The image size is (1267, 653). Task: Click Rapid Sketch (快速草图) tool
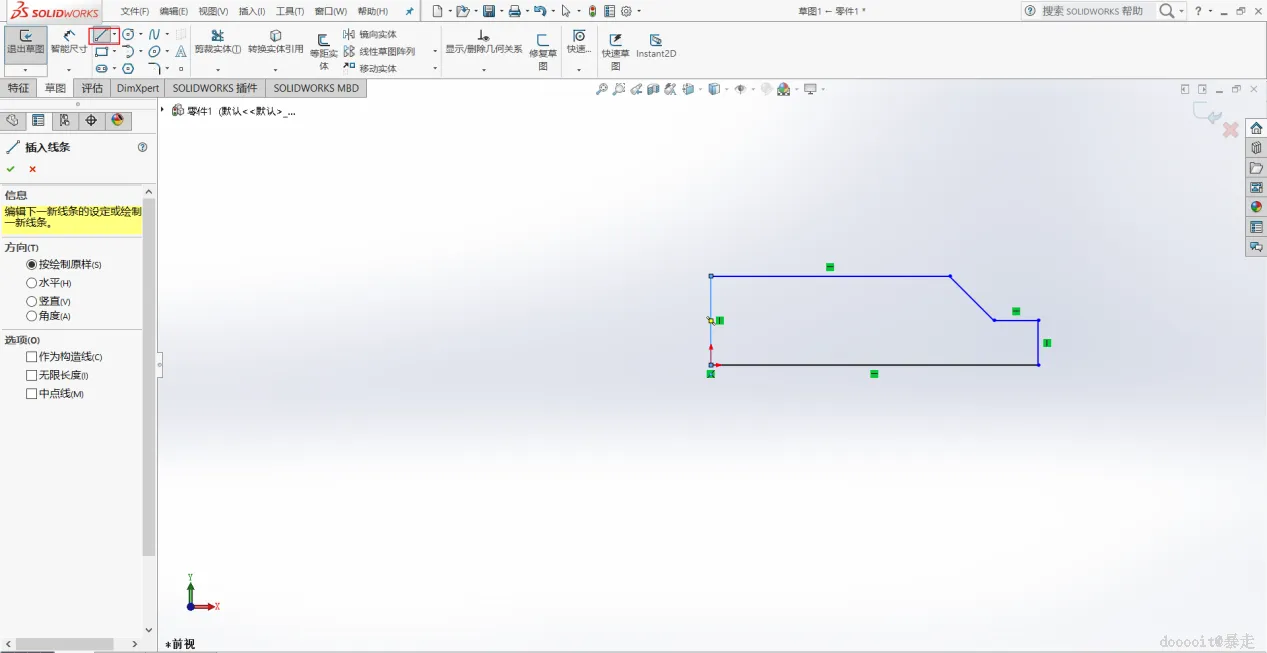[x=616, y=52]
